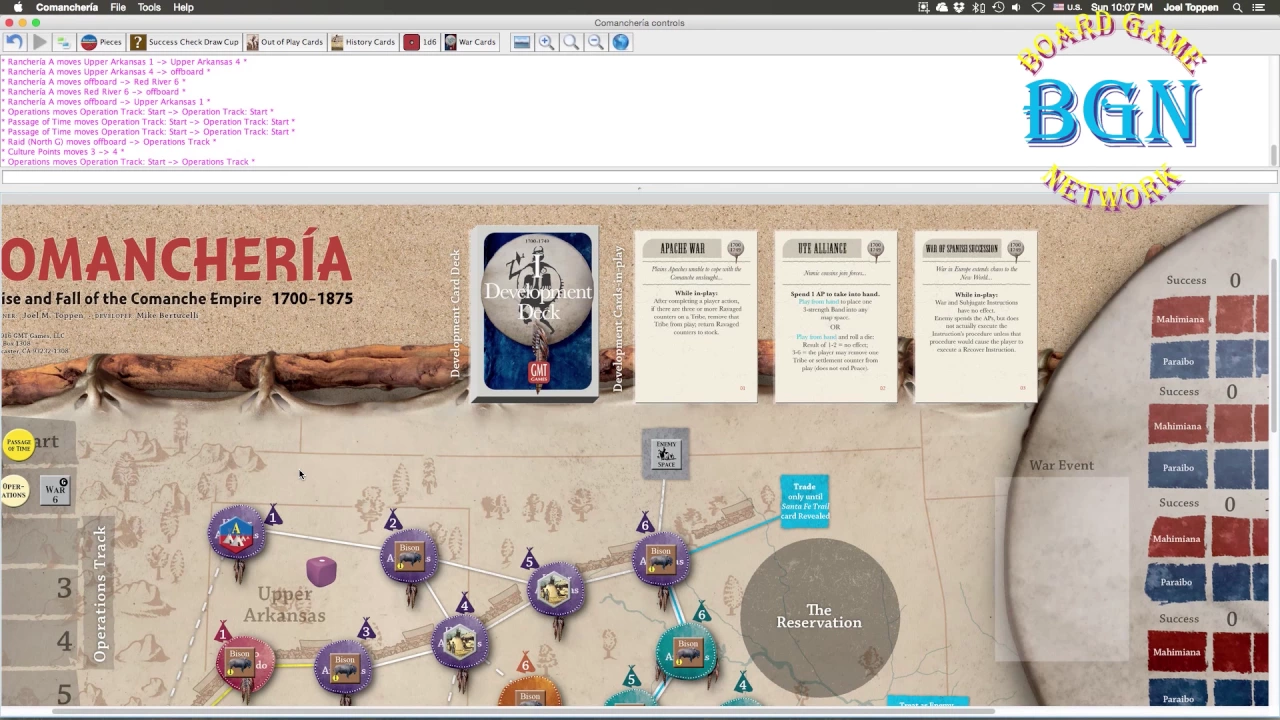Click the map overview window icon
This screenshot has height=720, width=1280.
tap(522, 42)
